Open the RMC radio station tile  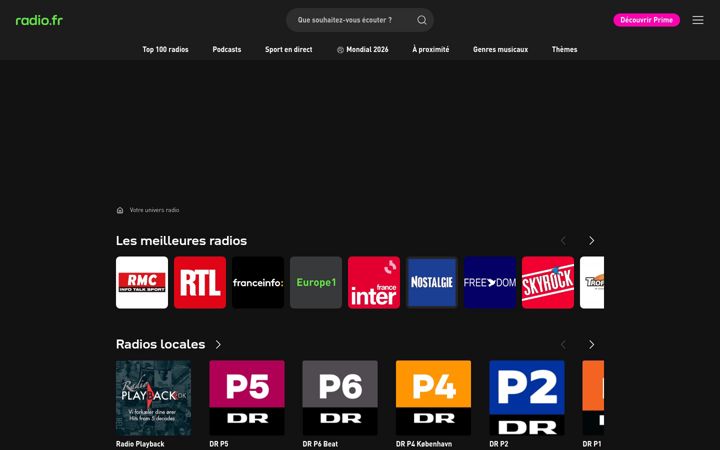142,282
